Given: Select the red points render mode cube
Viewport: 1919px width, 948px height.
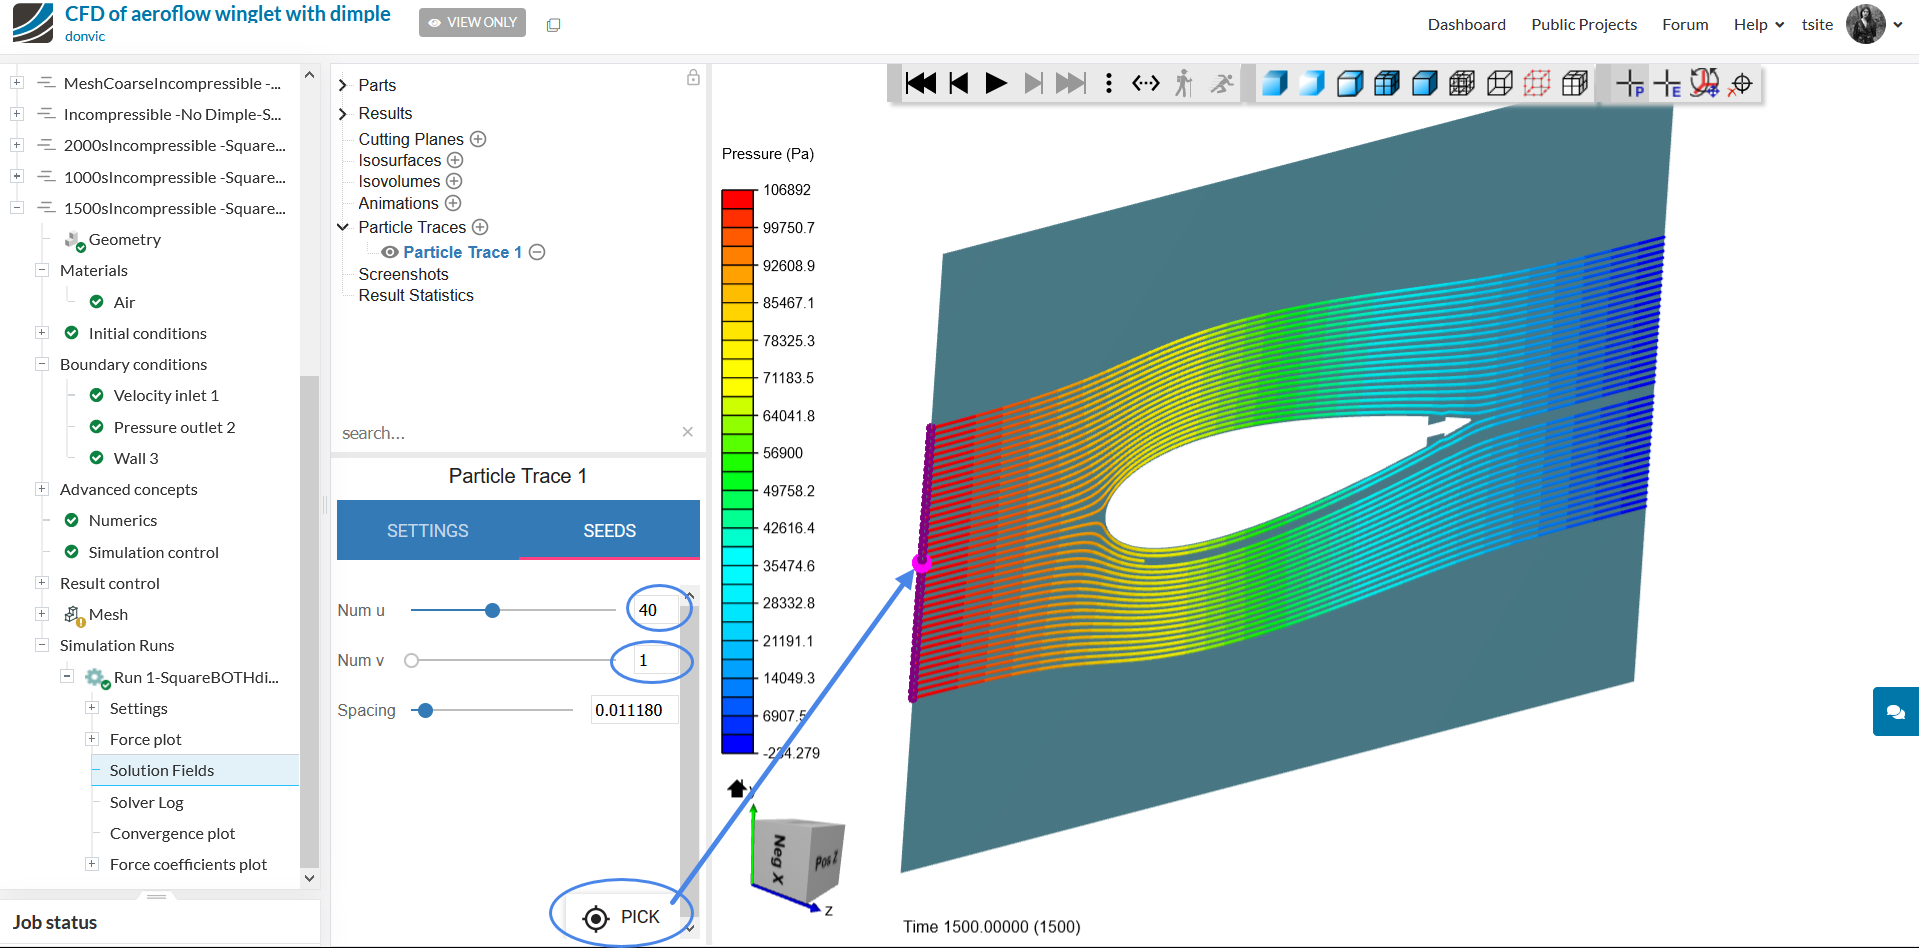Looking at the screenshot, I should pos(1537,84).
